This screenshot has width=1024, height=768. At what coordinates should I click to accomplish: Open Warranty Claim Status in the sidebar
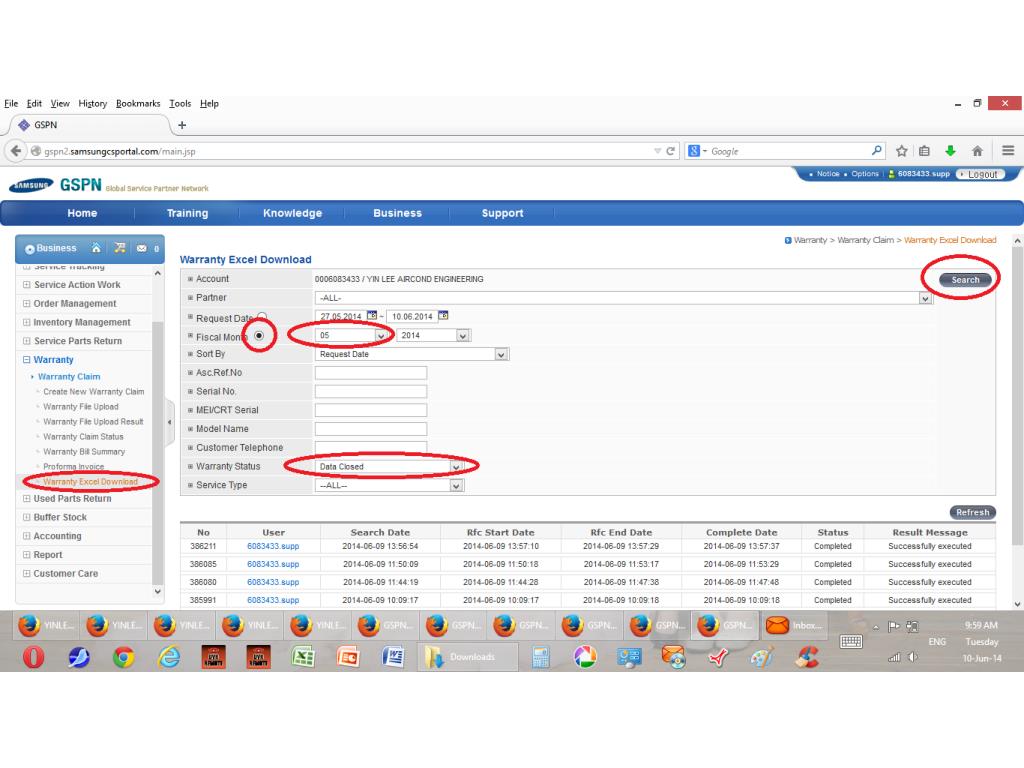click(x=83, y=436)
